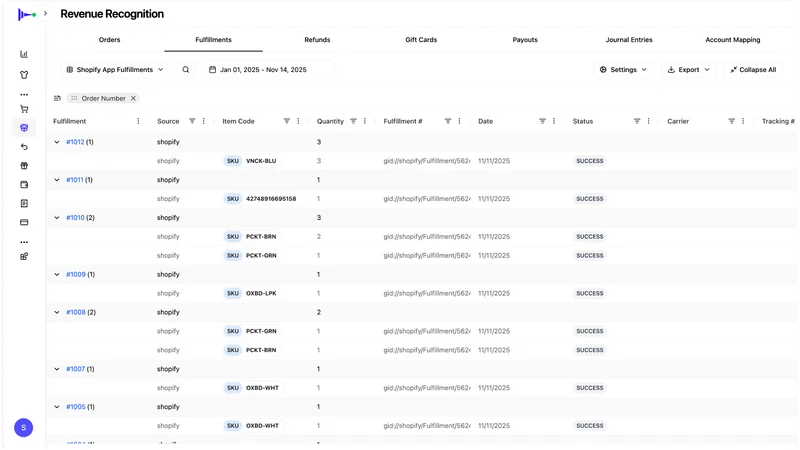Remove the Order Number grouping chip
800x450 pixels.
pyautogui.click(x=133, y=98)
